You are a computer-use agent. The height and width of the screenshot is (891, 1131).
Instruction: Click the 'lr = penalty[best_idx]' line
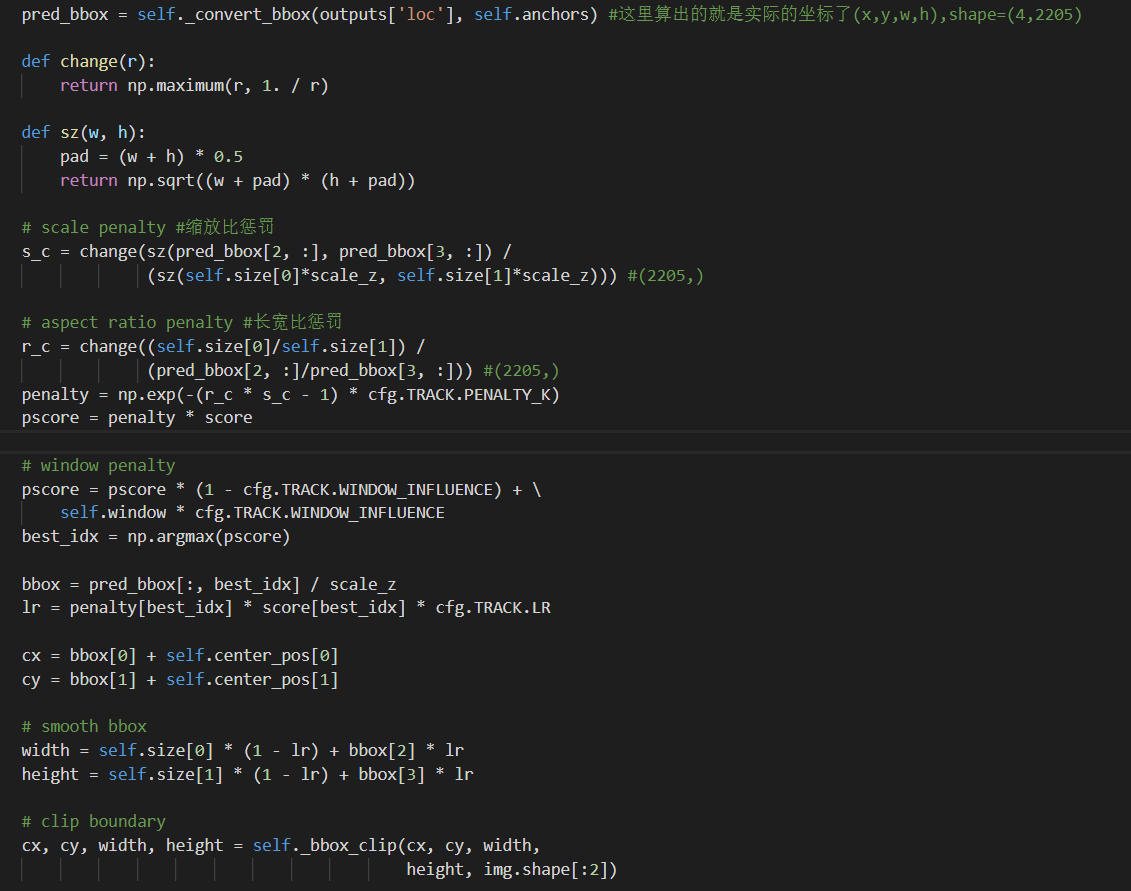[x=286, y=607]
